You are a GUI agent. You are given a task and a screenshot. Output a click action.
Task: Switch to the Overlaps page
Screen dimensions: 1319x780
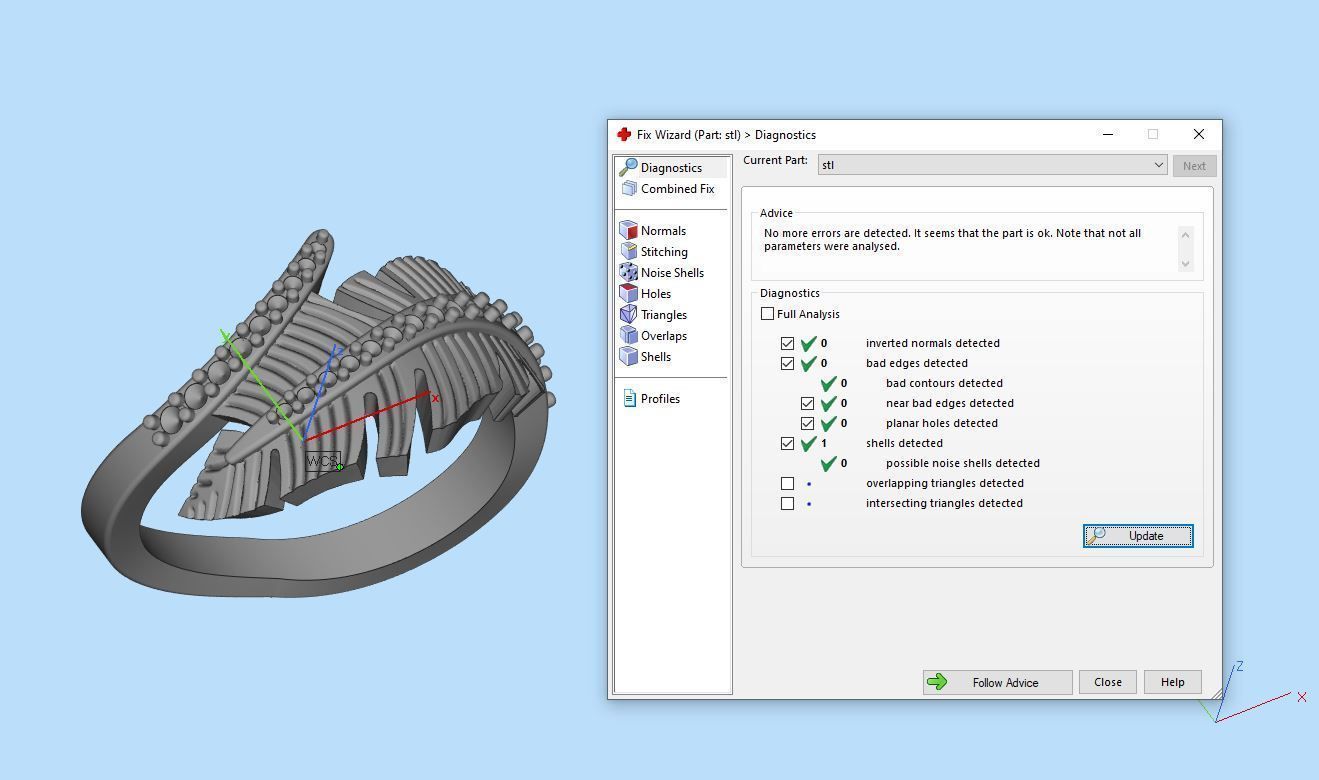pos(664,336)
